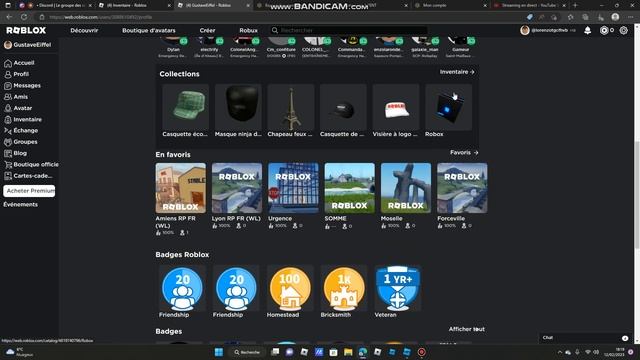The image size is (640, 360).
Task: Open the Robux menu item
Action: pos(248,30)
